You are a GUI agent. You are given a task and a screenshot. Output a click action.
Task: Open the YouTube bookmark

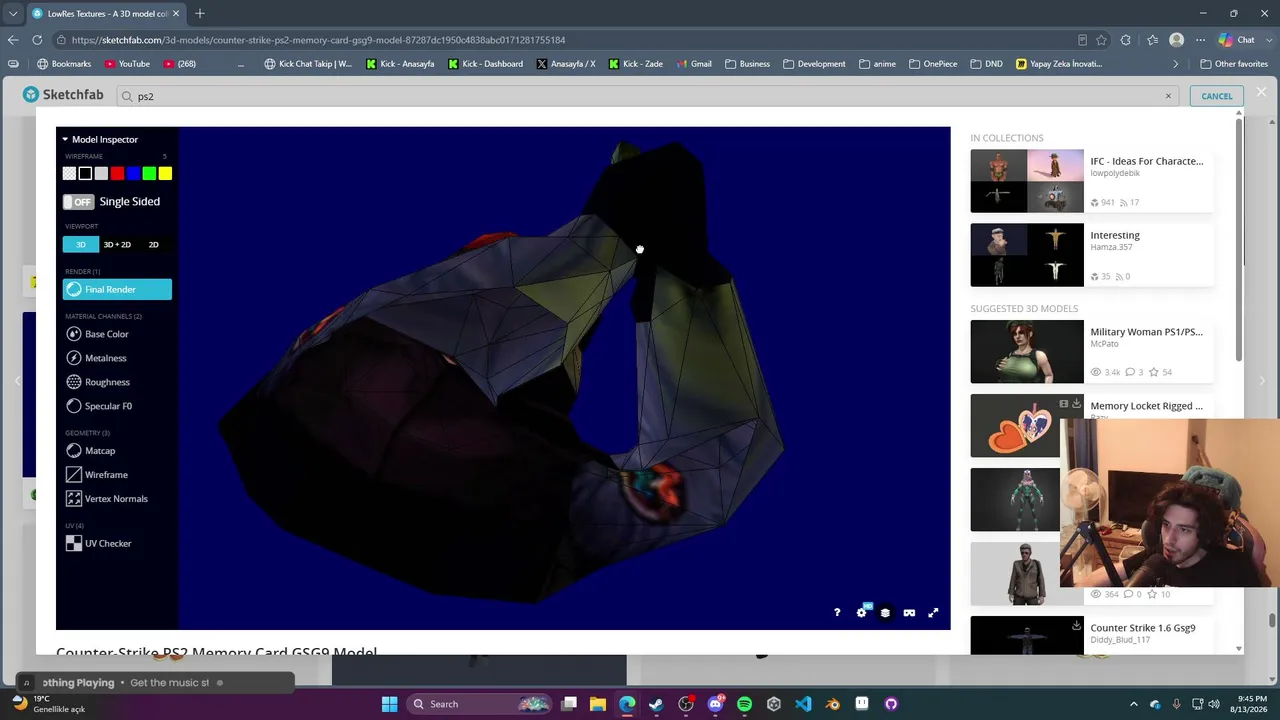pos(127,64)
